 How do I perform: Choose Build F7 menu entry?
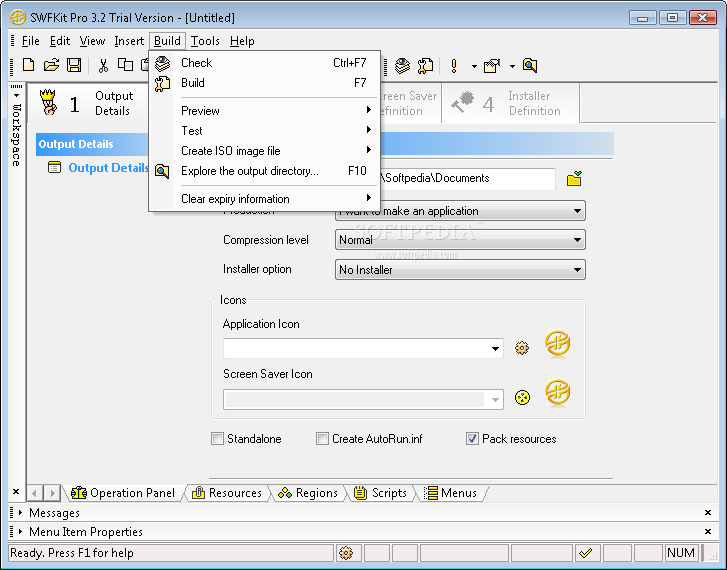264,83
